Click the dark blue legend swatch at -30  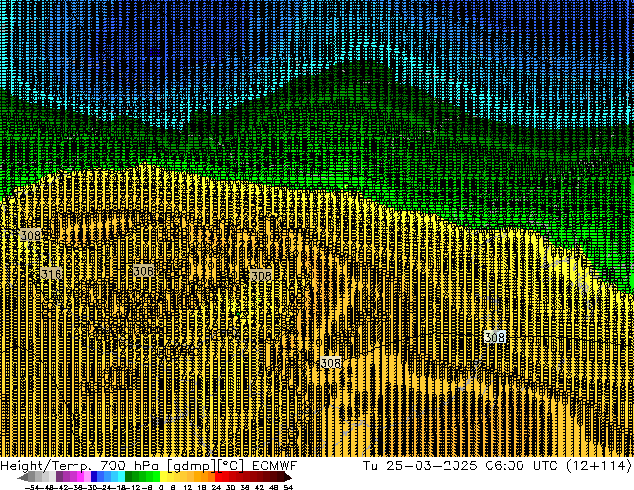(x=94, y=477)
